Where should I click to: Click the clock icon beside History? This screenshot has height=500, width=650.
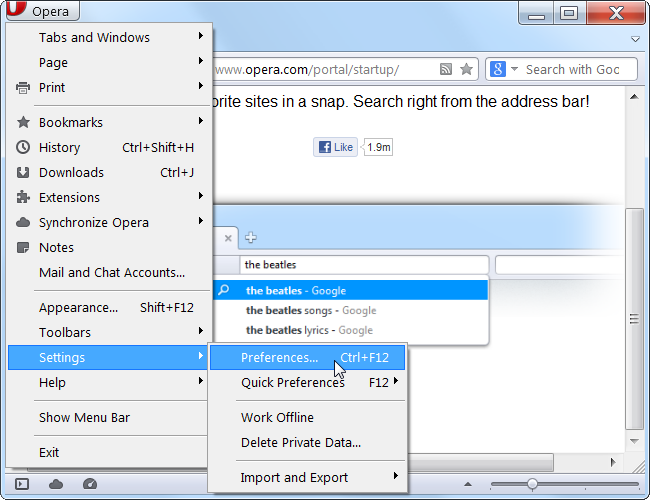[x=23, y=147]
